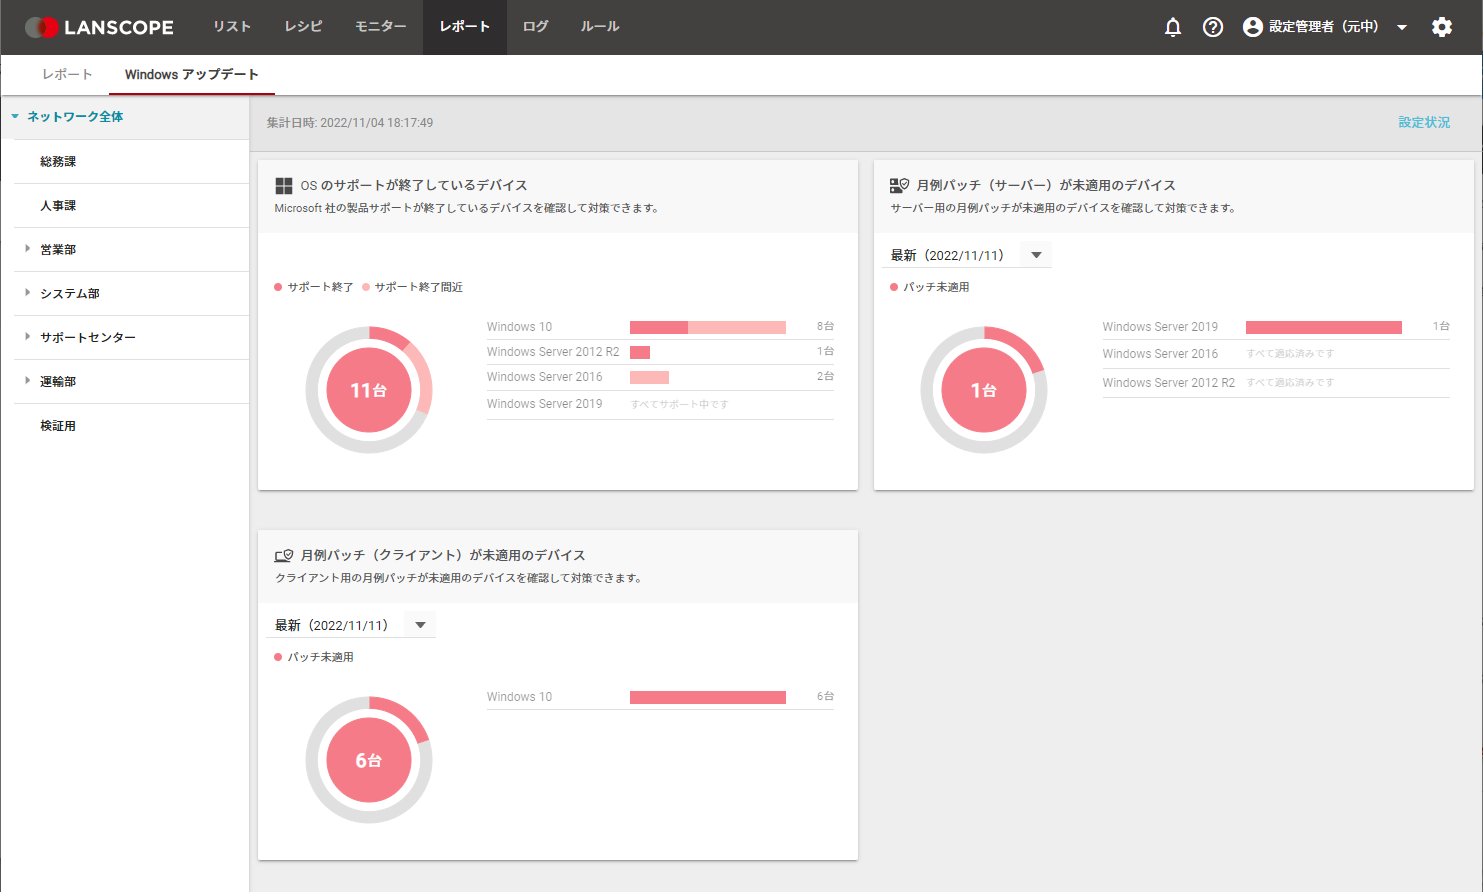Image resolution: width=1483 pixels, height=892 pixels.
Task: Click the 11台 donut chart
Action: point(369,390)
